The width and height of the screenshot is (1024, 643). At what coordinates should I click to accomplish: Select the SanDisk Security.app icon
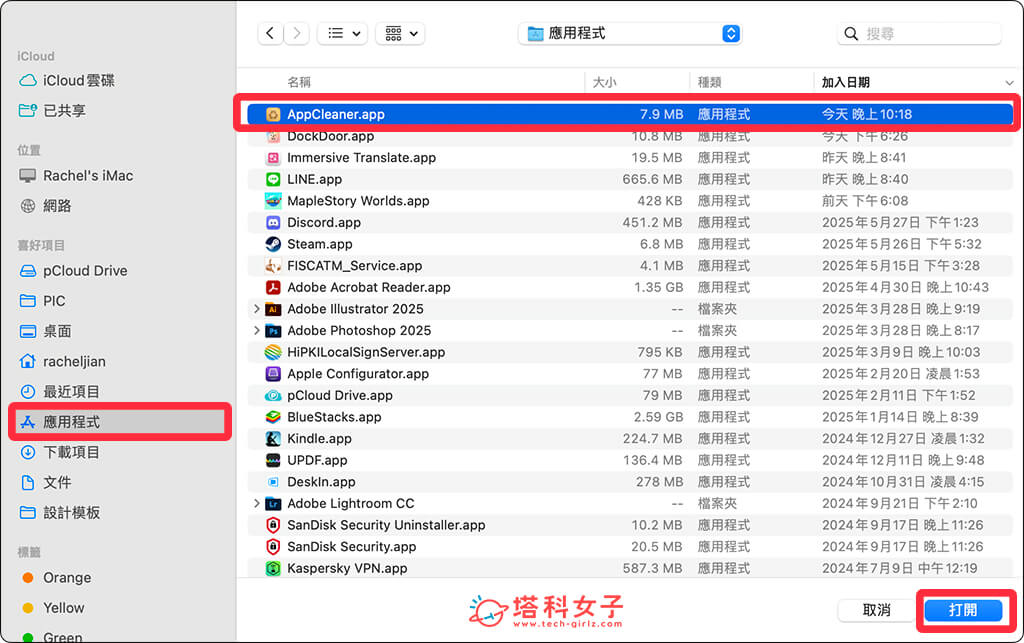273,546
